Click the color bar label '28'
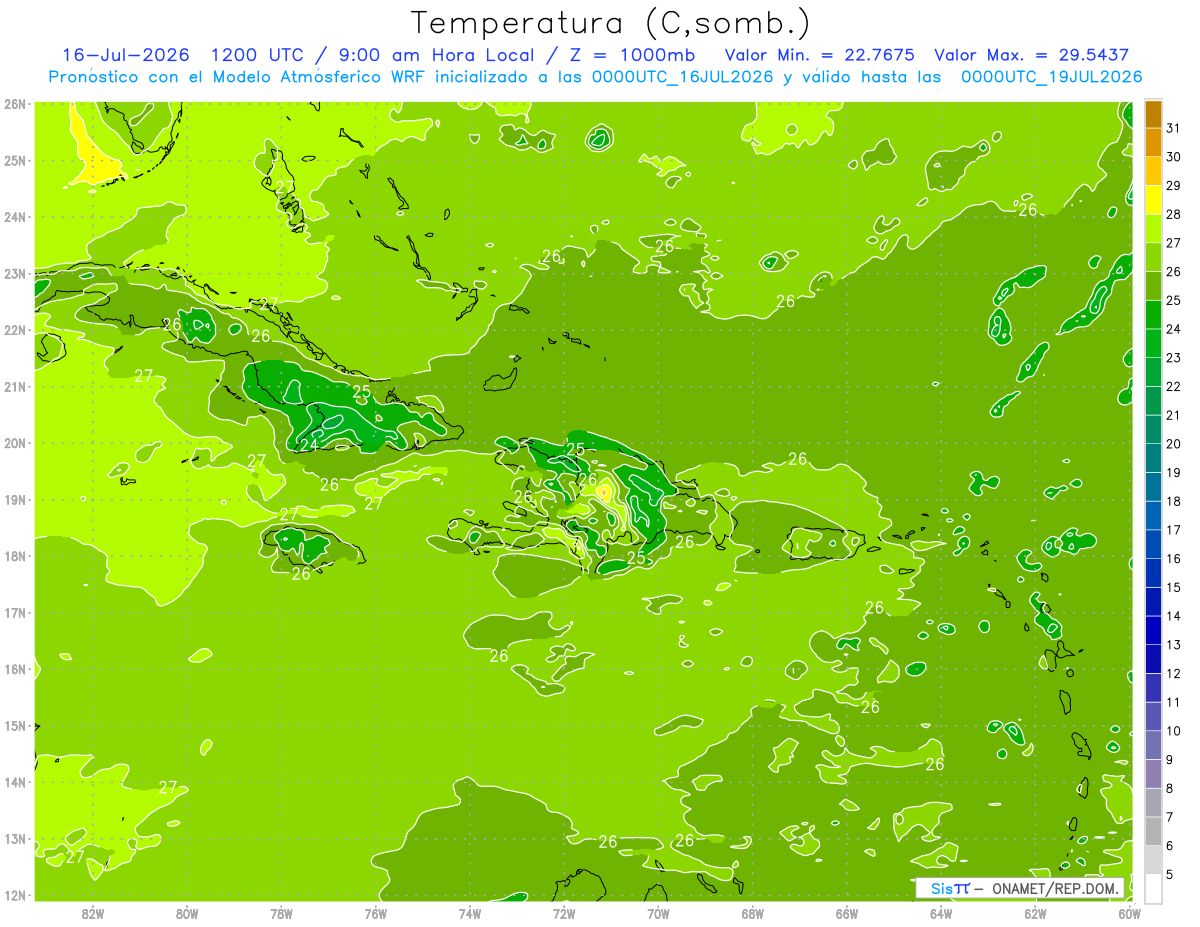 [1174, 214]
